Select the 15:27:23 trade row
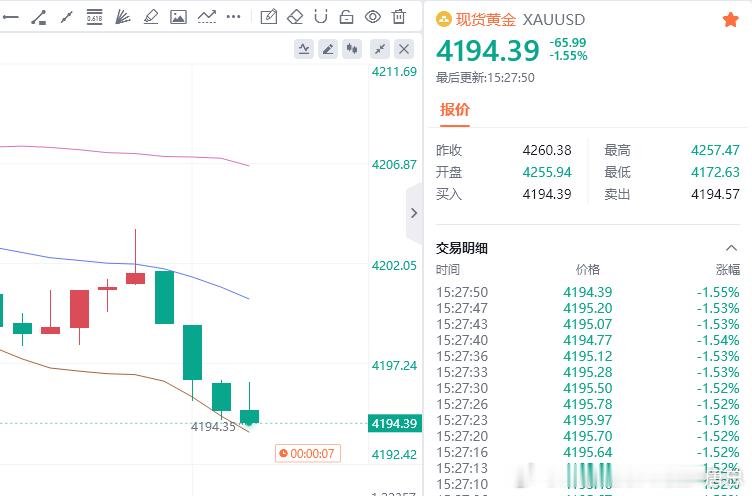This screenshot has height=496, width=752. coord(588,420)
